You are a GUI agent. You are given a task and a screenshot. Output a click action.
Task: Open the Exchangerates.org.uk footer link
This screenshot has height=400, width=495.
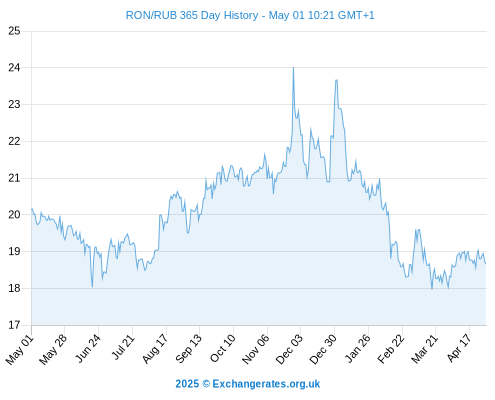pos(266,384)
